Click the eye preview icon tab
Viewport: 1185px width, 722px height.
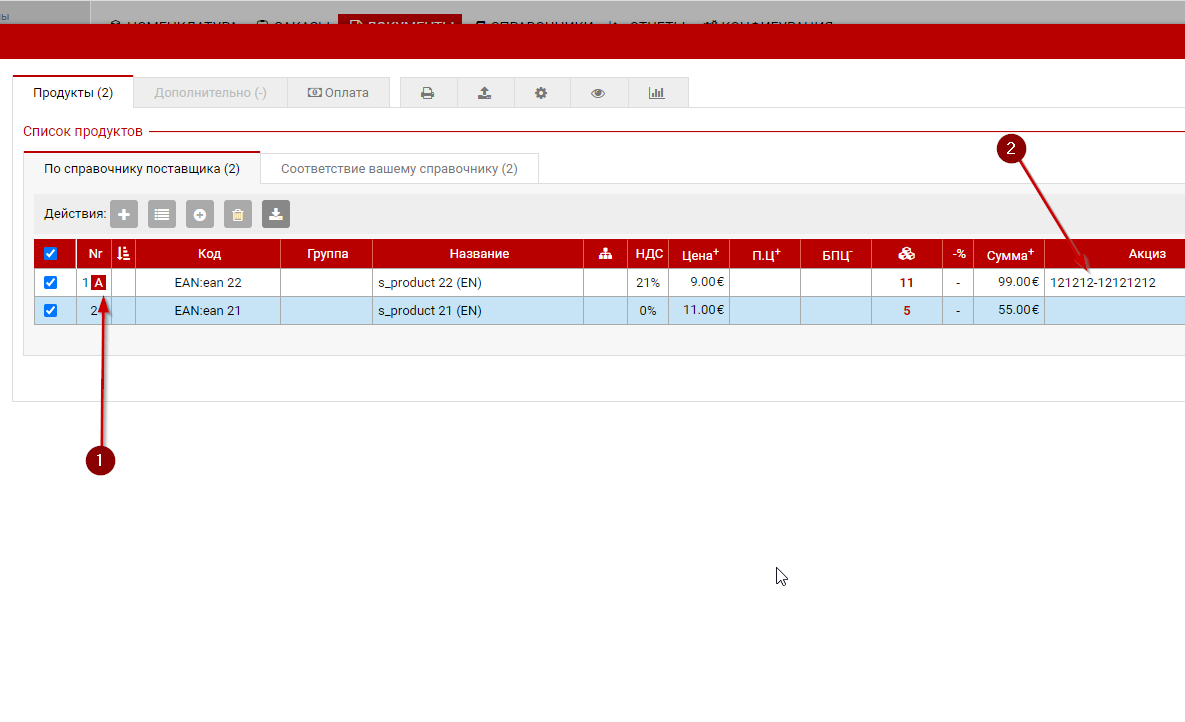coord(598,93)
